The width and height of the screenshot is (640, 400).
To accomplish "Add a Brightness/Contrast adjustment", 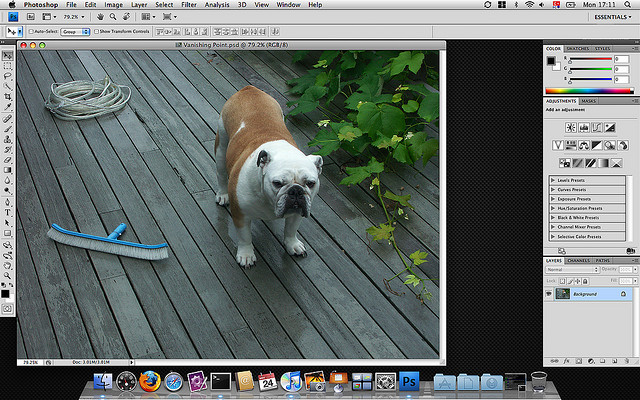I will (x=571, y=128).
